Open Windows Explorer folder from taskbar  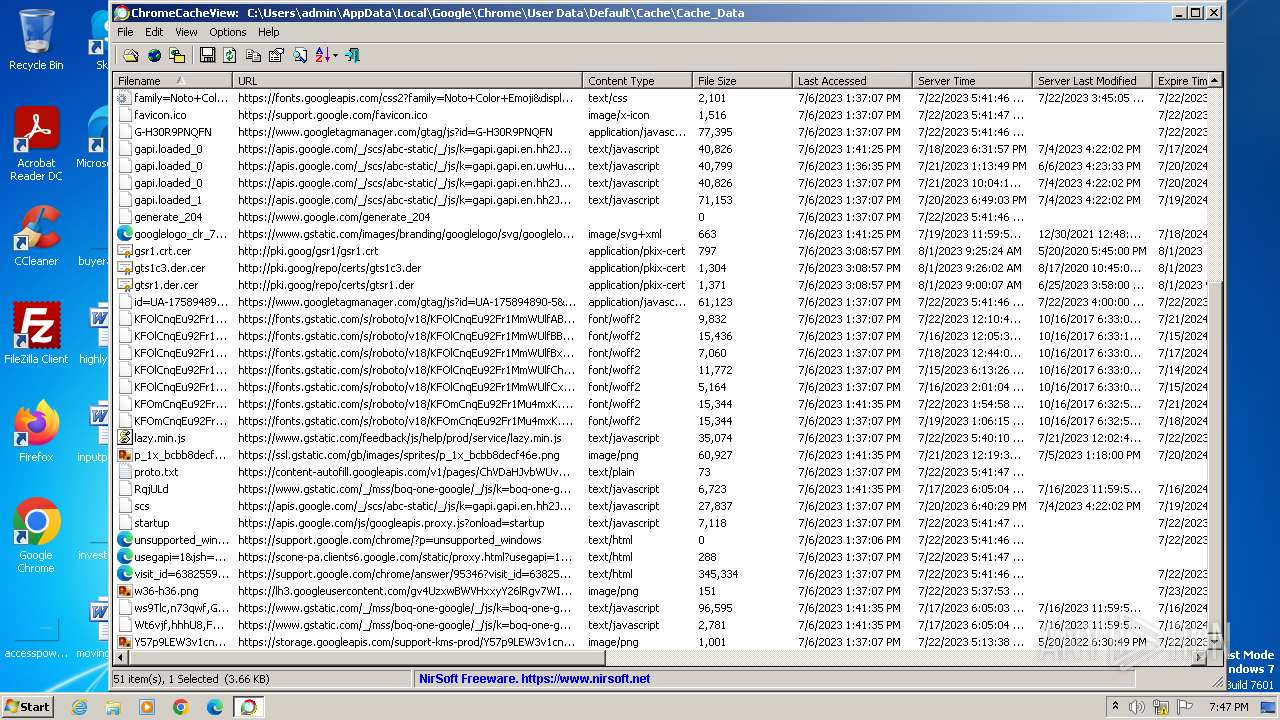click(x=113, y=707)
